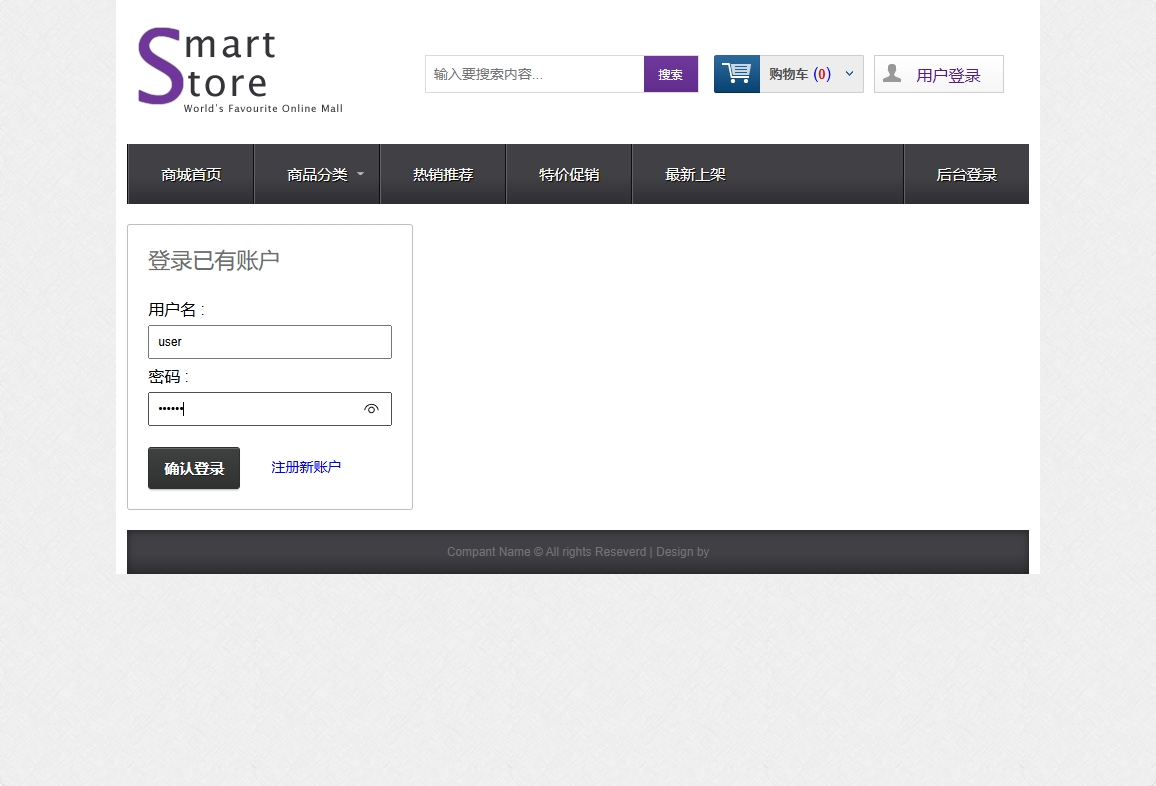
Task: Click the Smart Store logo
Action: point(240,70)
